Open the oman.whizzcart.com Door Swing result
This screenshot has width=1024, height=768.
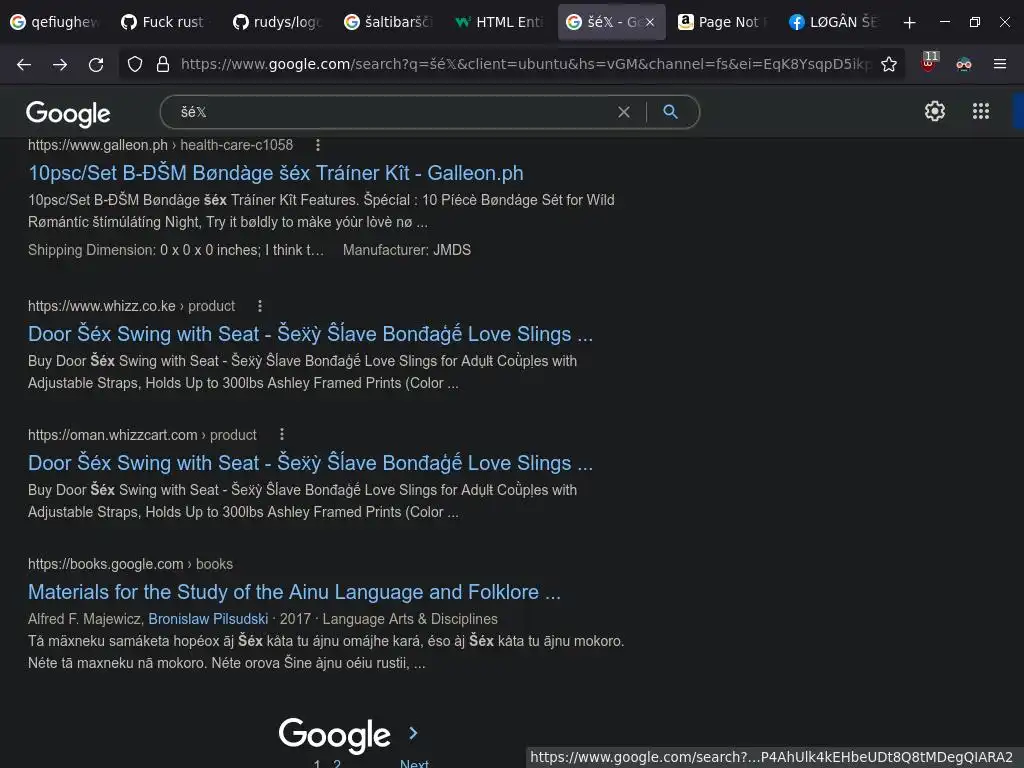click(310, 462)
